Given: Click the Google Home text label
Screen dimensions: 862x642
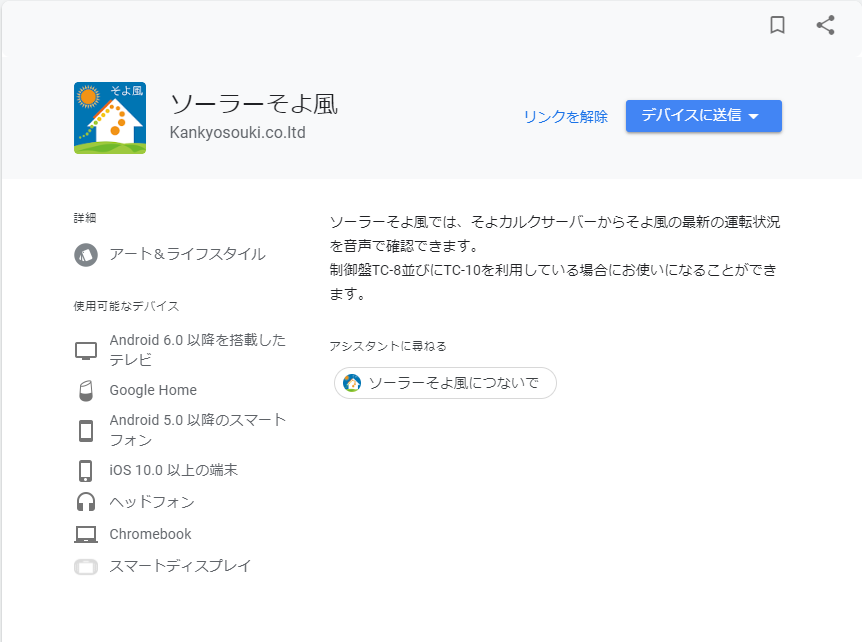Looking at the screenshot, I should click(153, 390).
